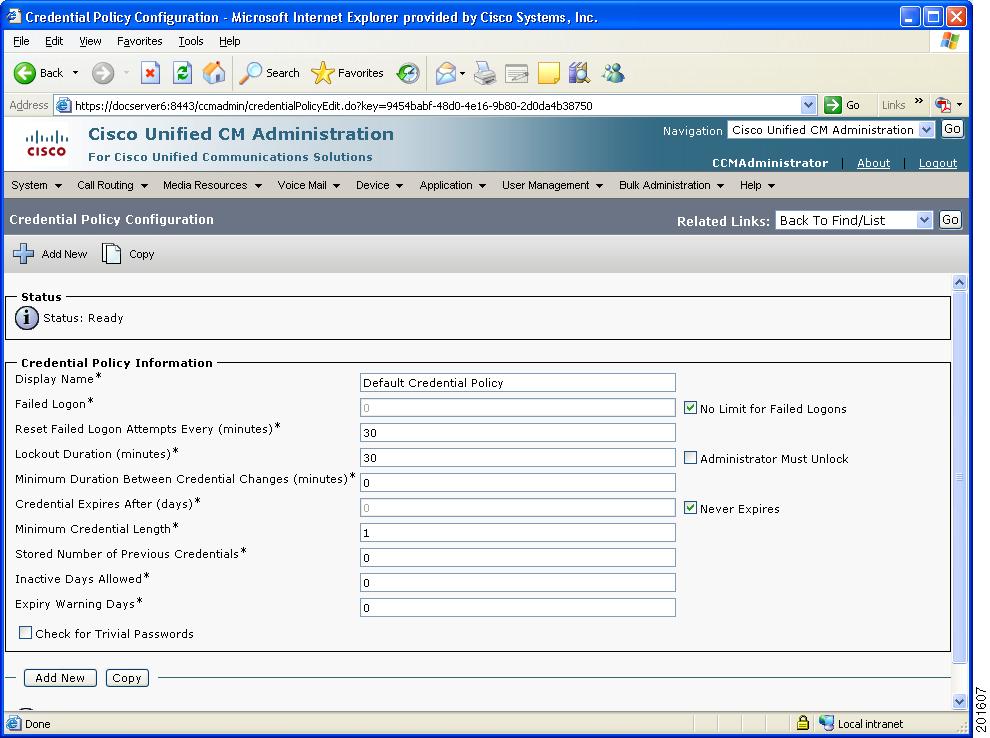Click the Refresh page icon
Screen dimensions: 990x738
point(182,73)
